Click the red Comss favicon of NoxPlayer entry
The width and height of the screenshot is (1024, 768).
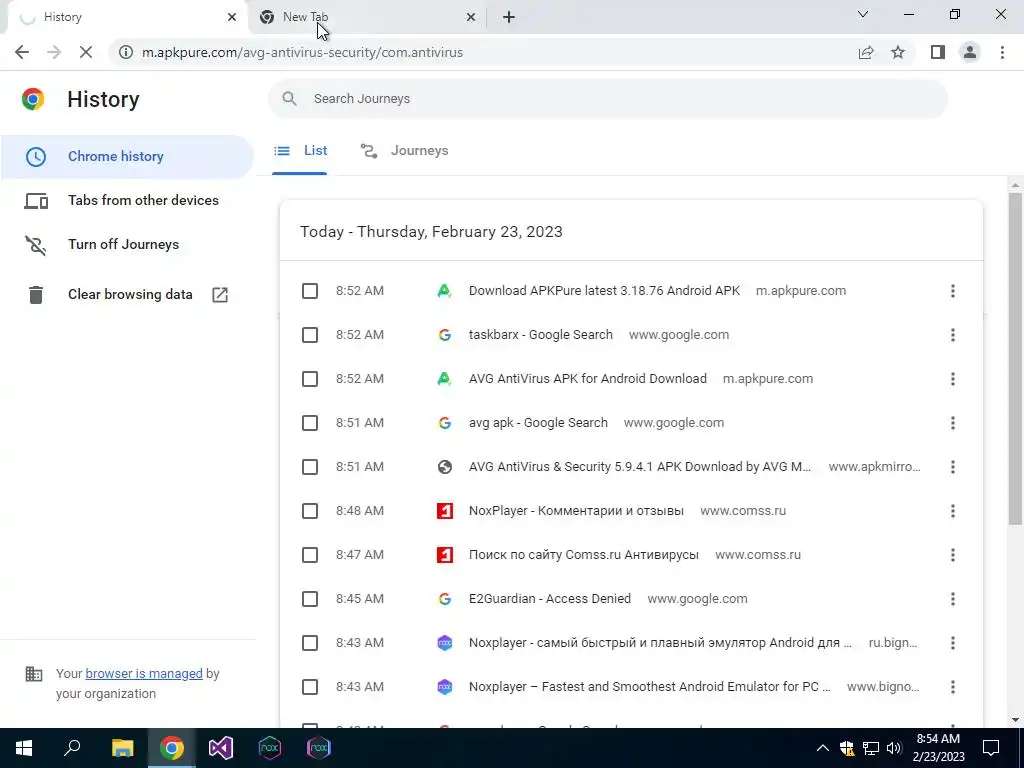445,511
